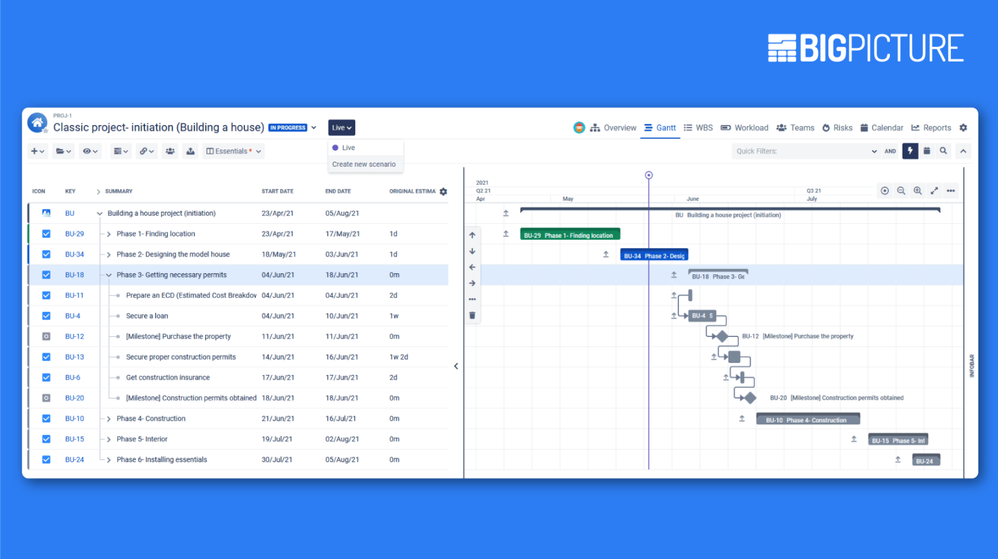Expand Phase 2- Designing the model house

[x=109, y=255]
